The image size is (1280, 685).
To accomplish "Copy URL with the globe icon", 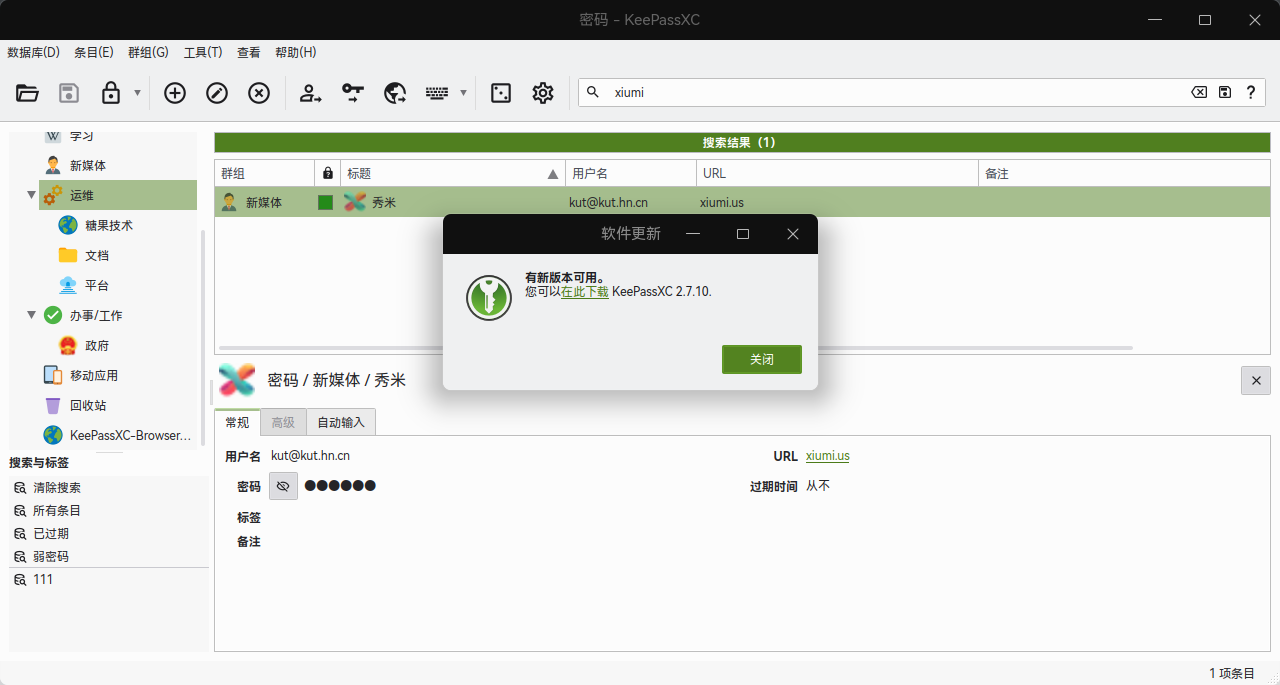I will [395, 93].
